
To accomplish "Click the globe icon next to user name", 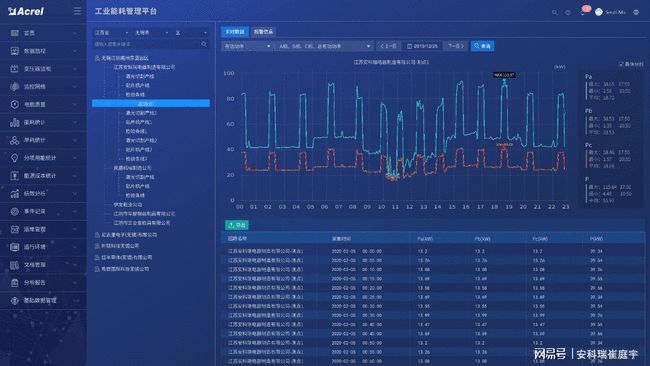I will [636, 12].
